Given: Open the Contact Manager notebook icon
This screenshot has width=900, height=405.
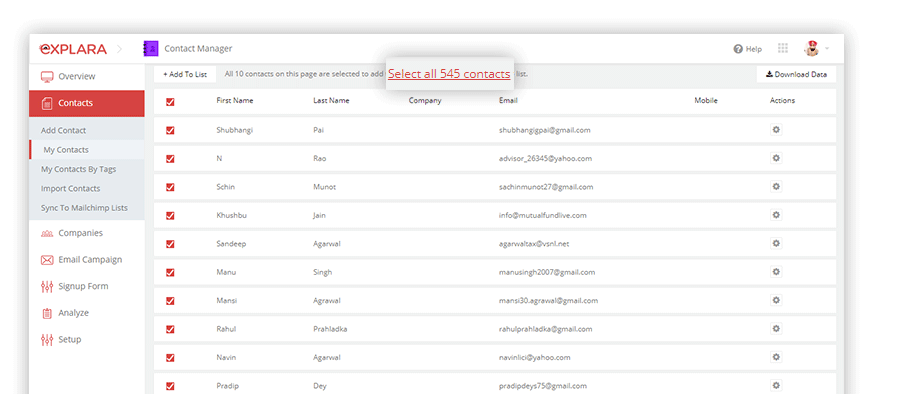Looking at the screenshot, I should pos(150,49).
